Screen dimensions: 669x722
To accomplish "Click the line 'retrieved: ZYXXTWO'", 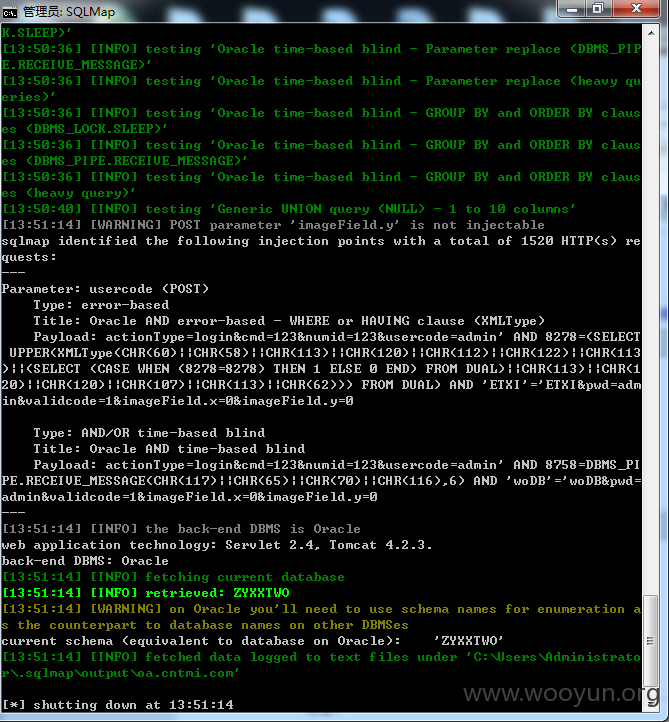I will coord(145,593).
